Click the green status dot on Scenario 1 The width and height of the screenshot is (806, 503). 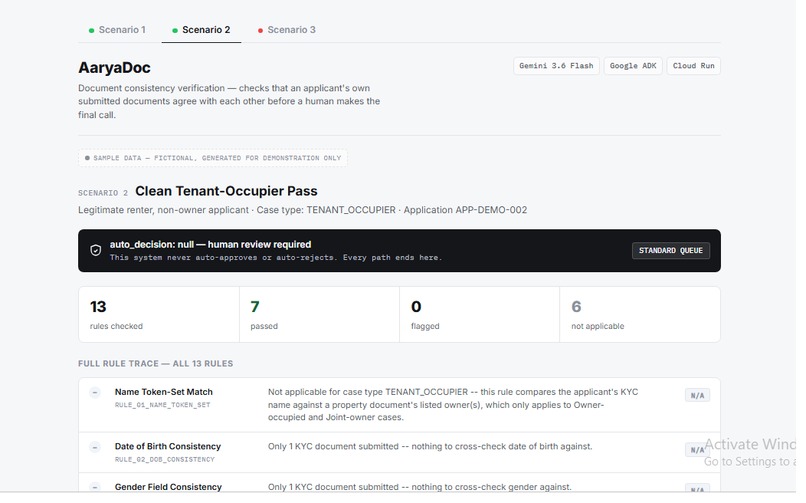coord(91,30)
